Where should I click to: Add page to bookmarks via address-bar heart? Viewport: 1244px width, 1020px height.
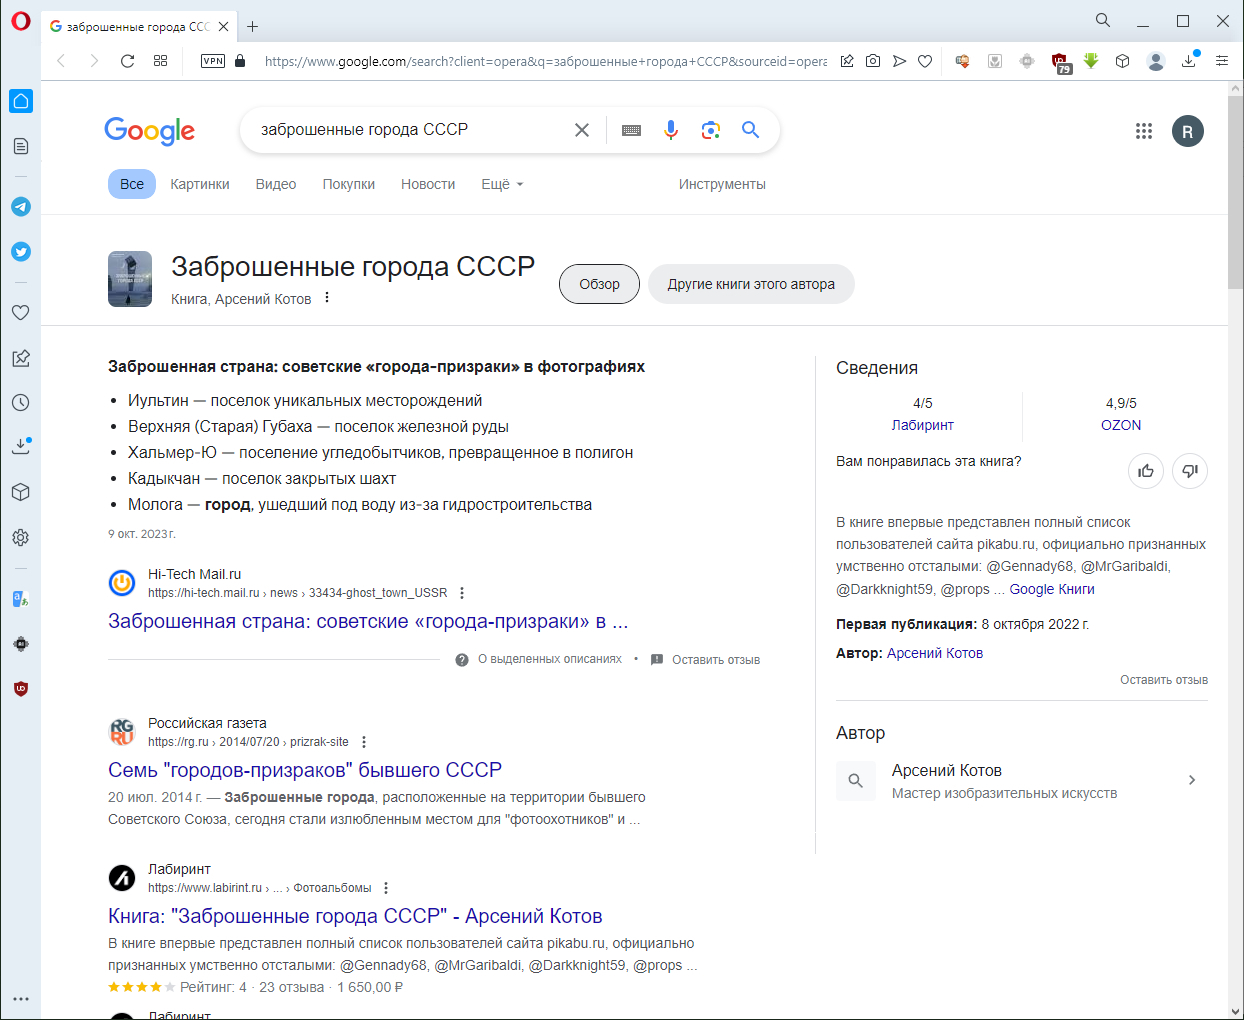(925, 61)
